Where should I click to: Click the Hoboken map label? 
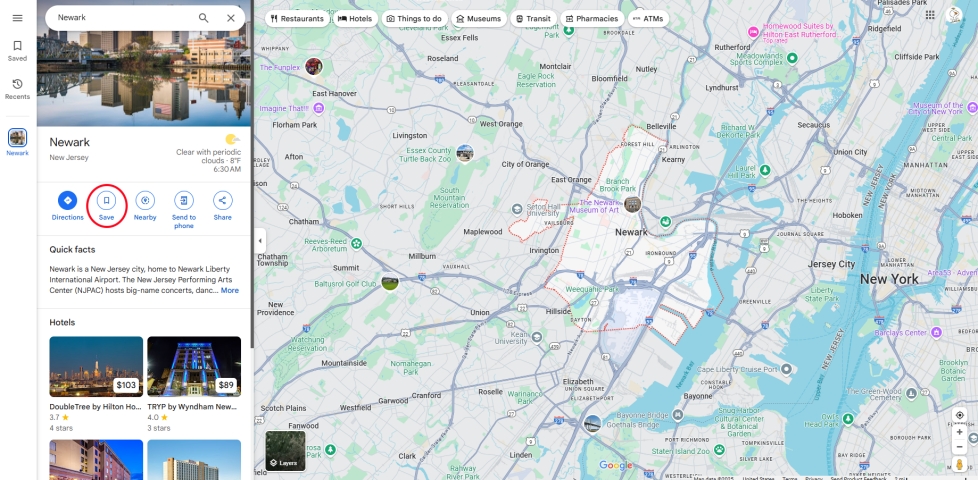point(848,215)
